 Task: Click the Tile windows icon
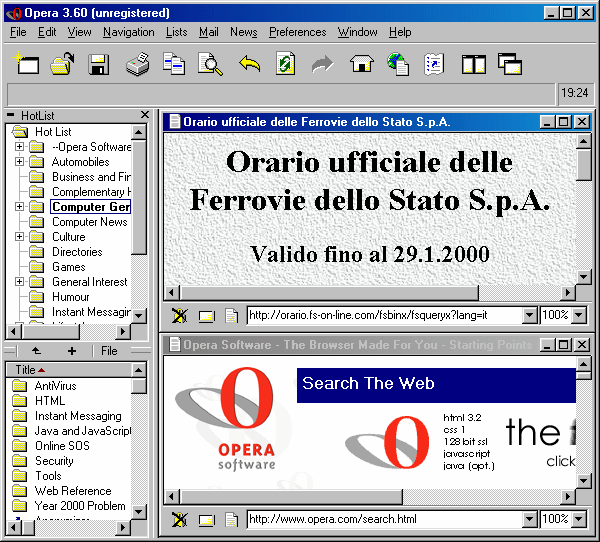pos(473,65)
